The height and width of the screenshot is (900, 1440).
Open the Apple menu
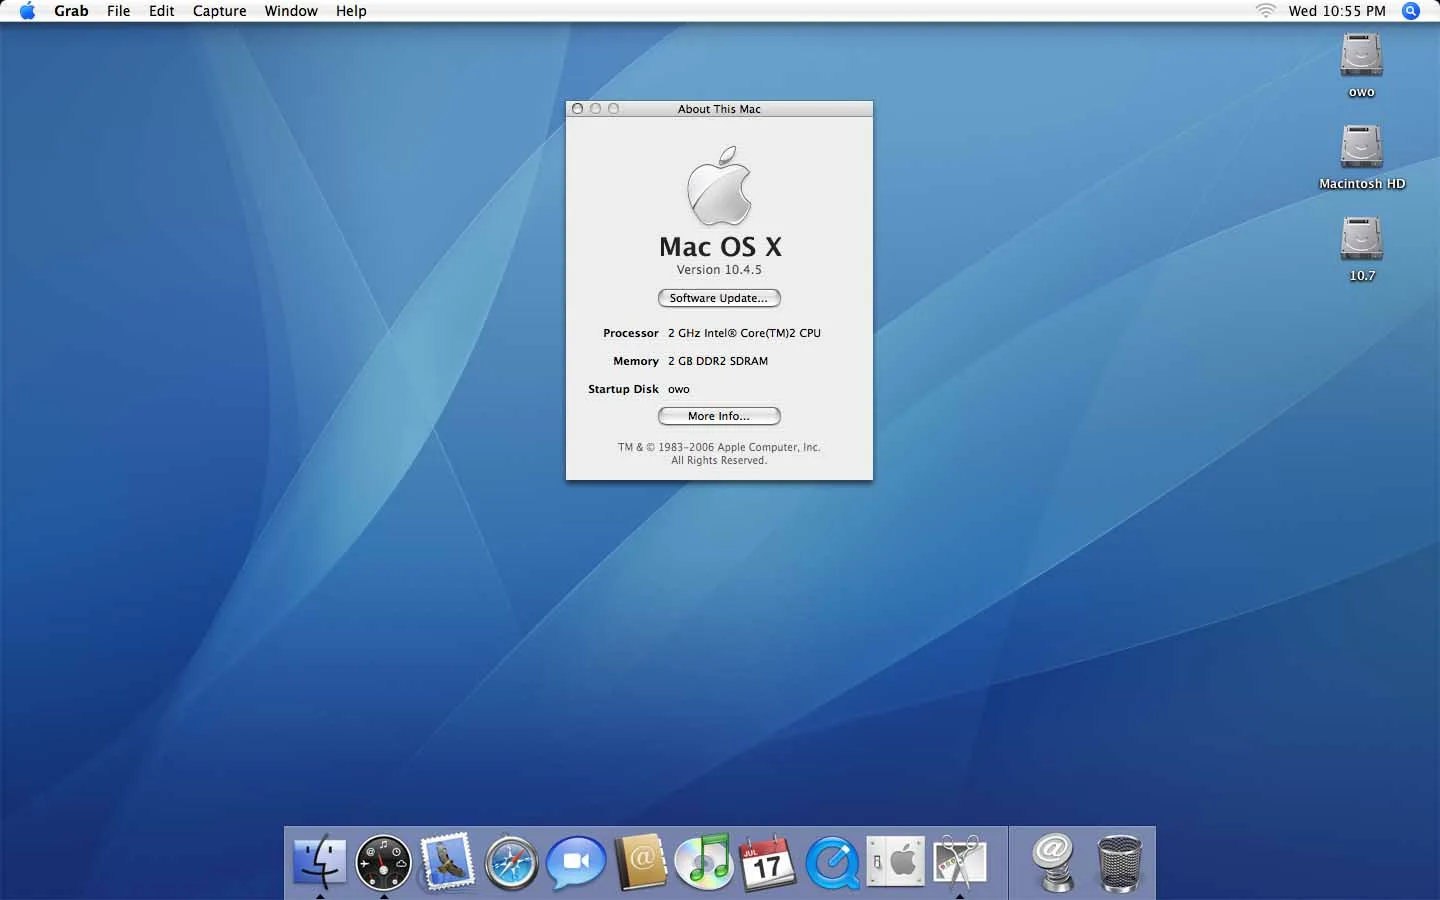[27, 11]
